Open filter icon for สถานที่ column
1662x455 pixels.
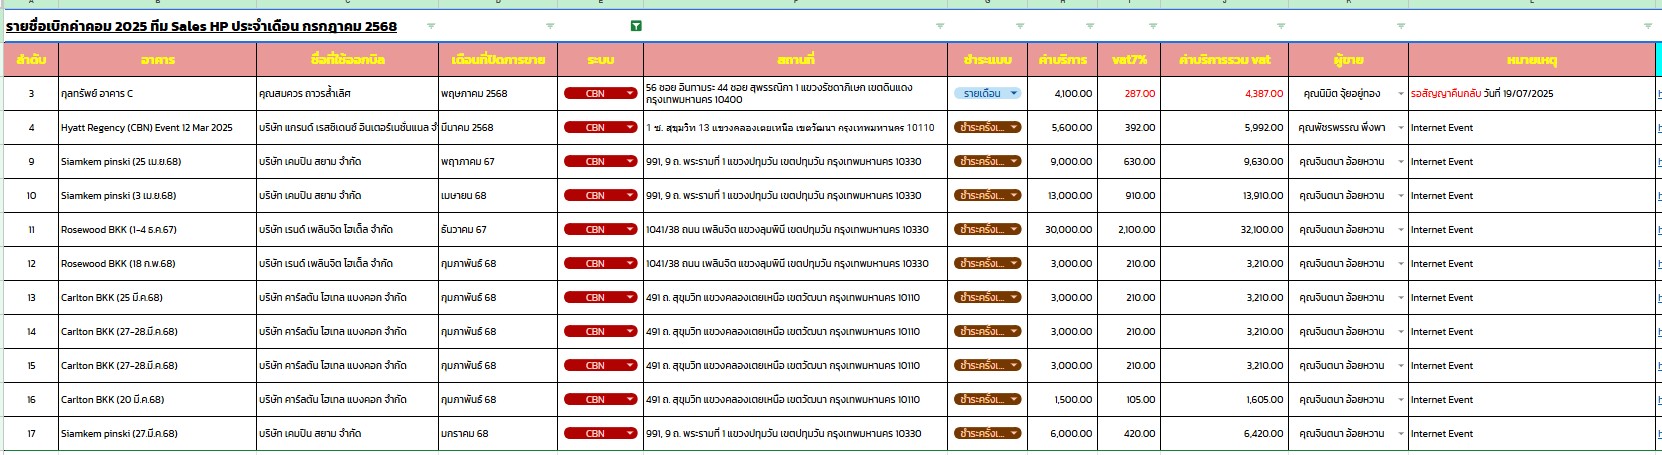[939, 26]
